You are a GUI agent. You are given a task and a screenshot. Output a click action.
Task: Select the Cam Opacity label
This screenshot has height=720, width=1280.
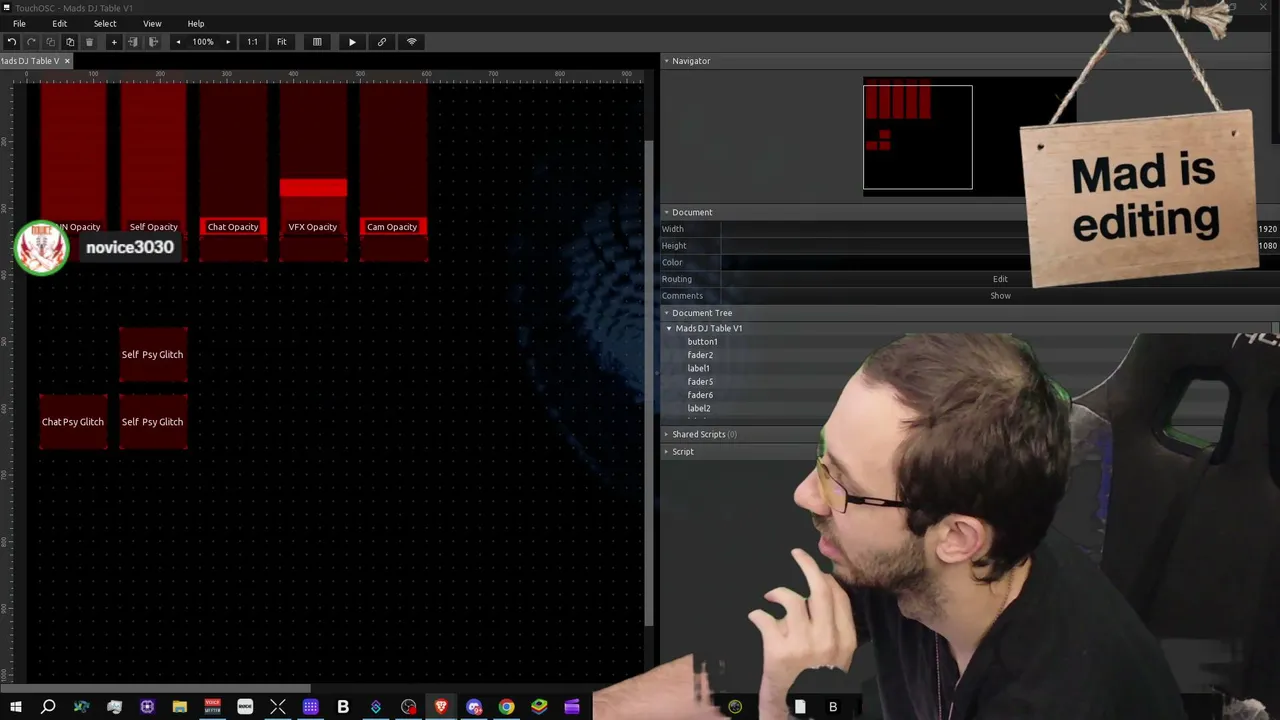coord(392,227)
